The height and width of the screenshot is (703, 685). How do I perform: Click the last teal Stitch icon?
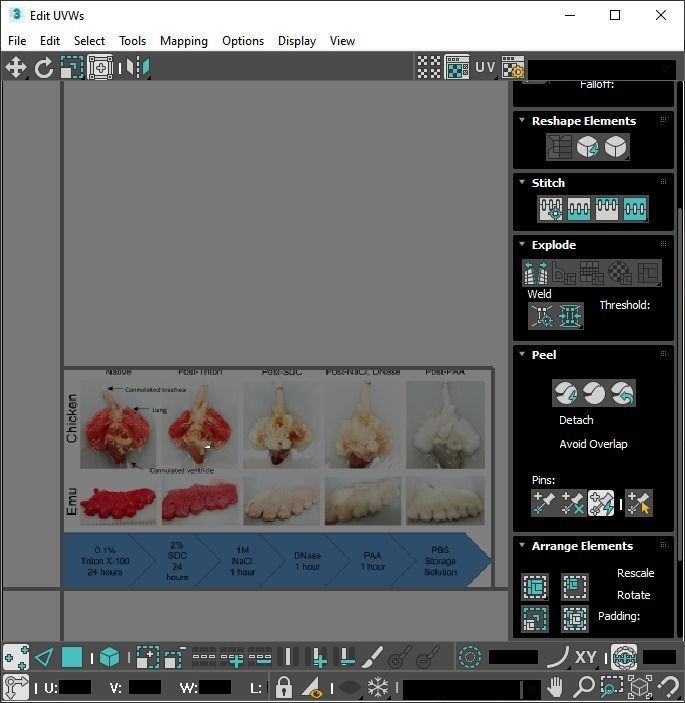pyautogui.click(x=635, y=208)
